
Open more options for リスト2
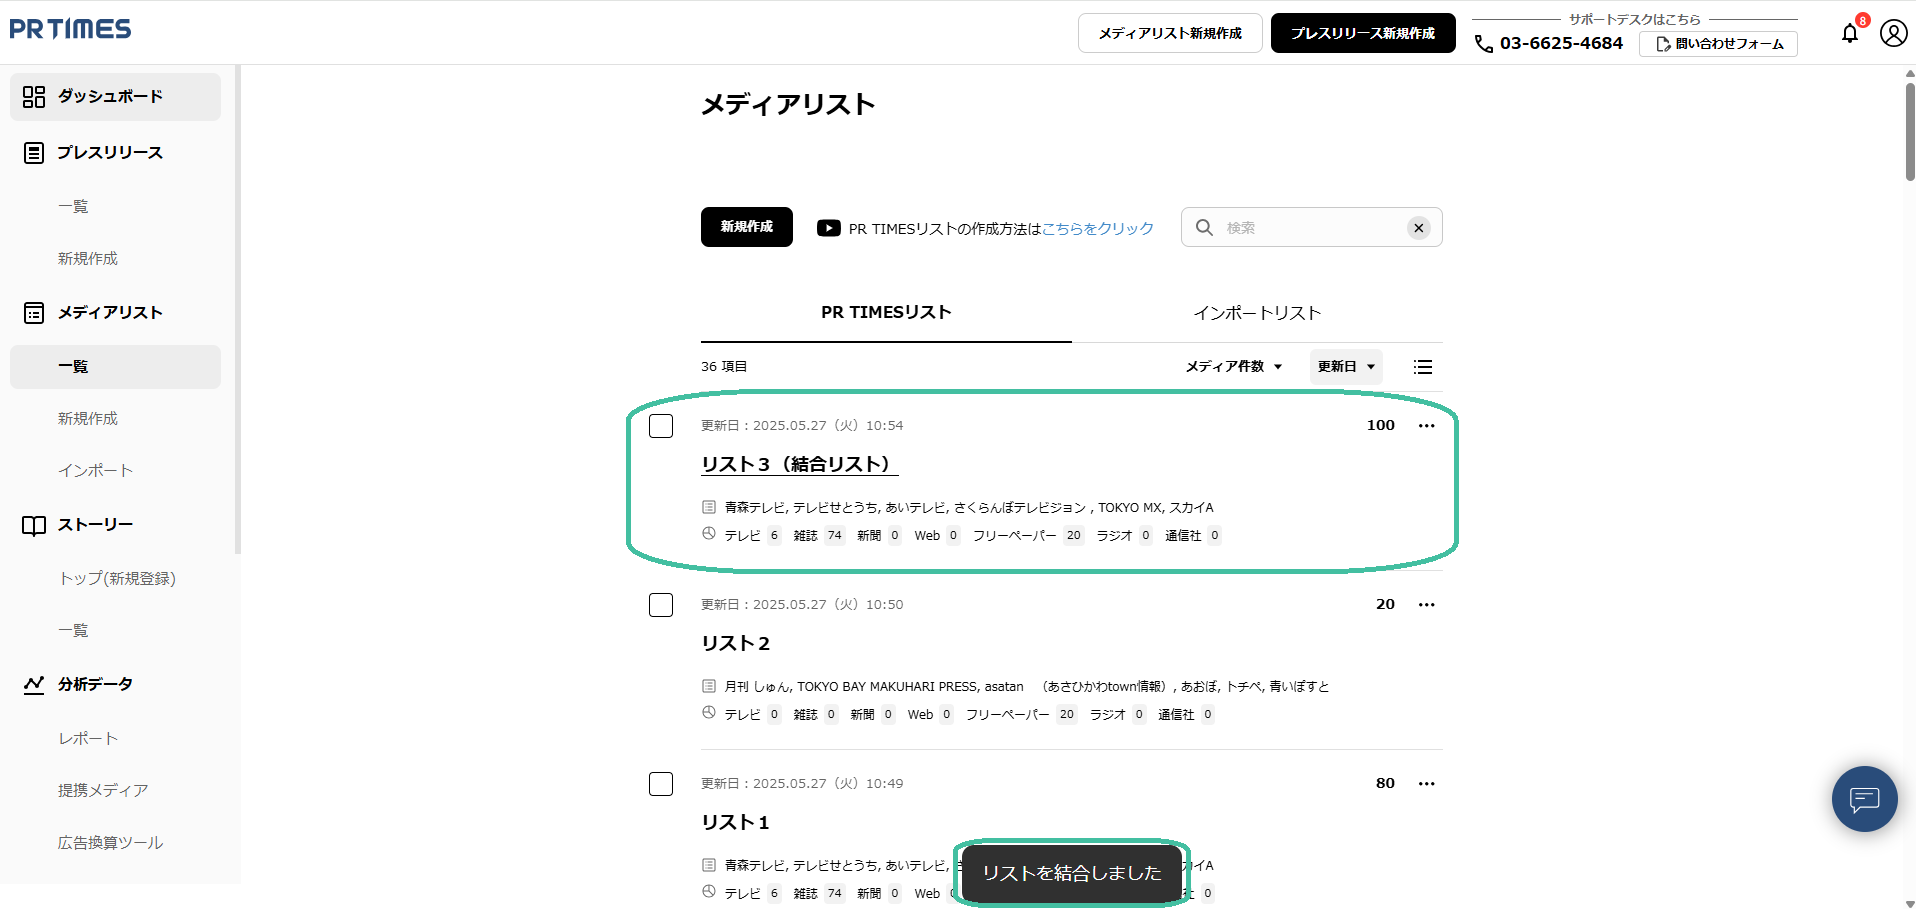(x=1426, y=605)
